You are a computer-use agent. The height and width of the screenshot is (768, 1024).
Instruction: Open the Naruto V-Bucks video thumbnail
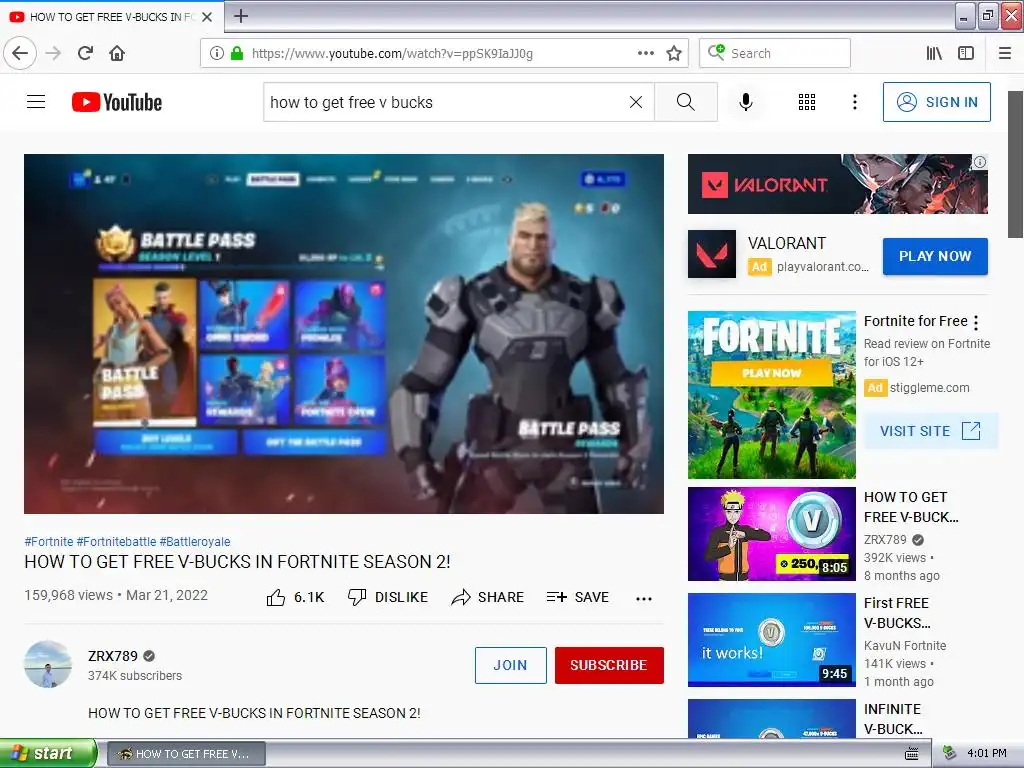(x=771, y=534)
